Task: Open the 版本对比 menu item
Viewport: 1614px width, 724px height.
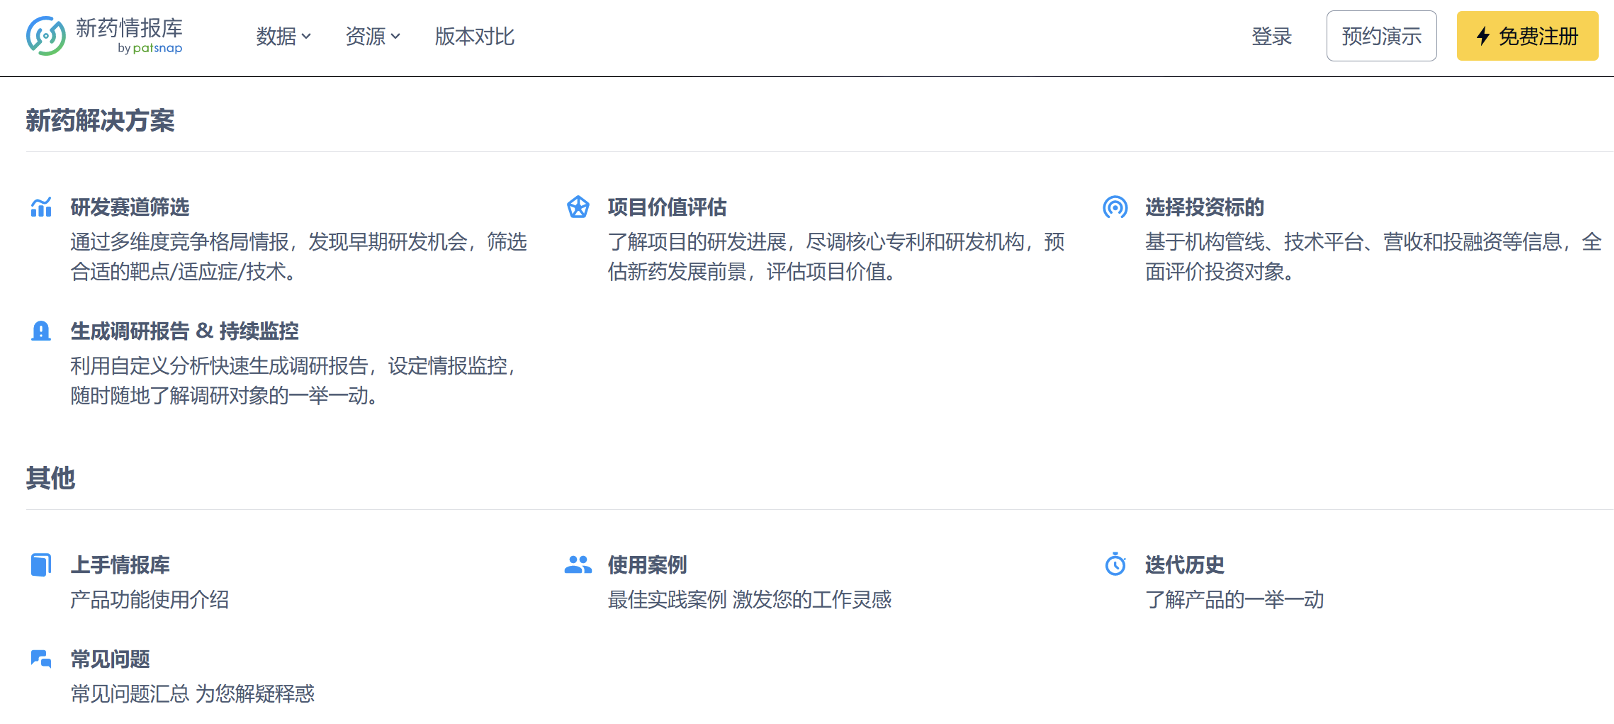Action: 474,37
